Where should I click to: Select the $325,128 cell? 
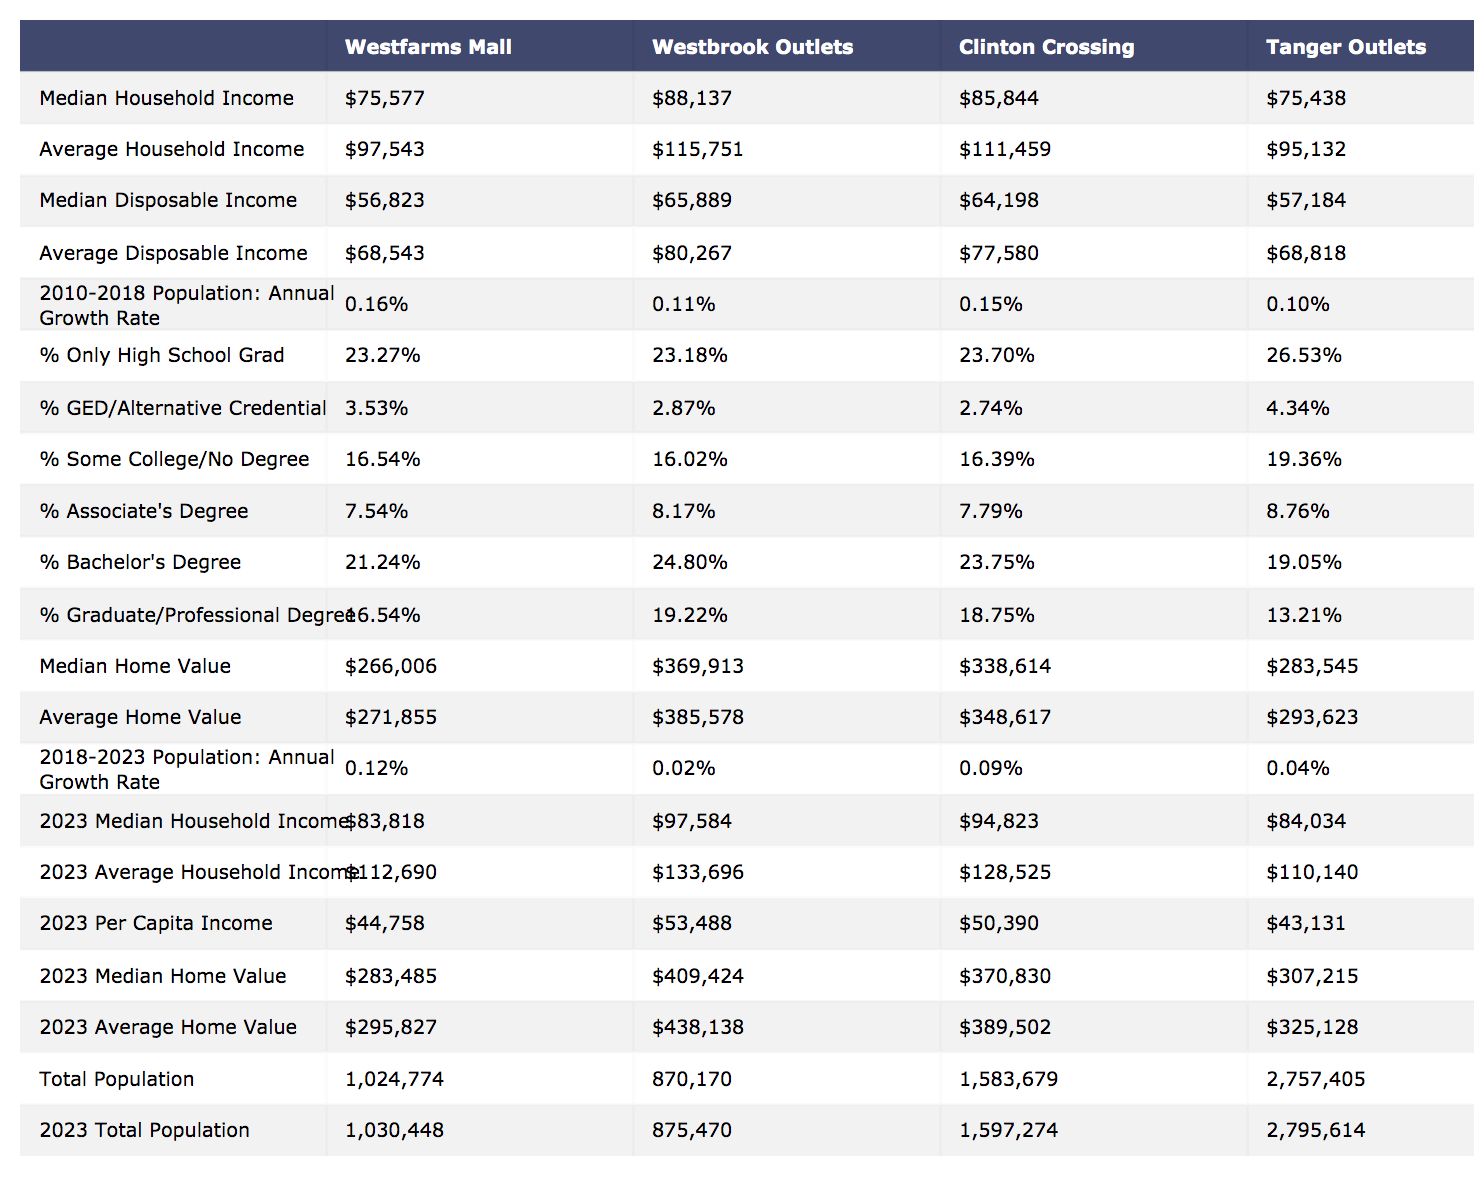(1312, 1027)
